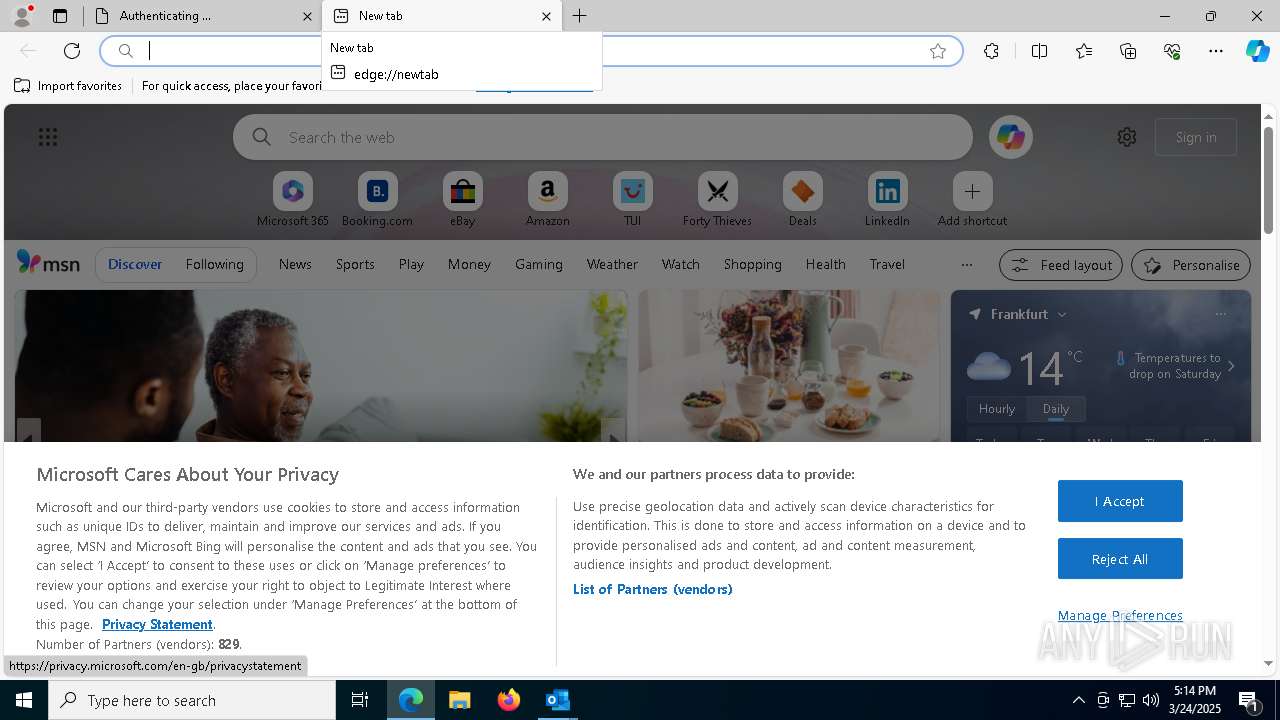The image size is (1280, 720).
Task: Open the Weather category
Action: [612, 264]
